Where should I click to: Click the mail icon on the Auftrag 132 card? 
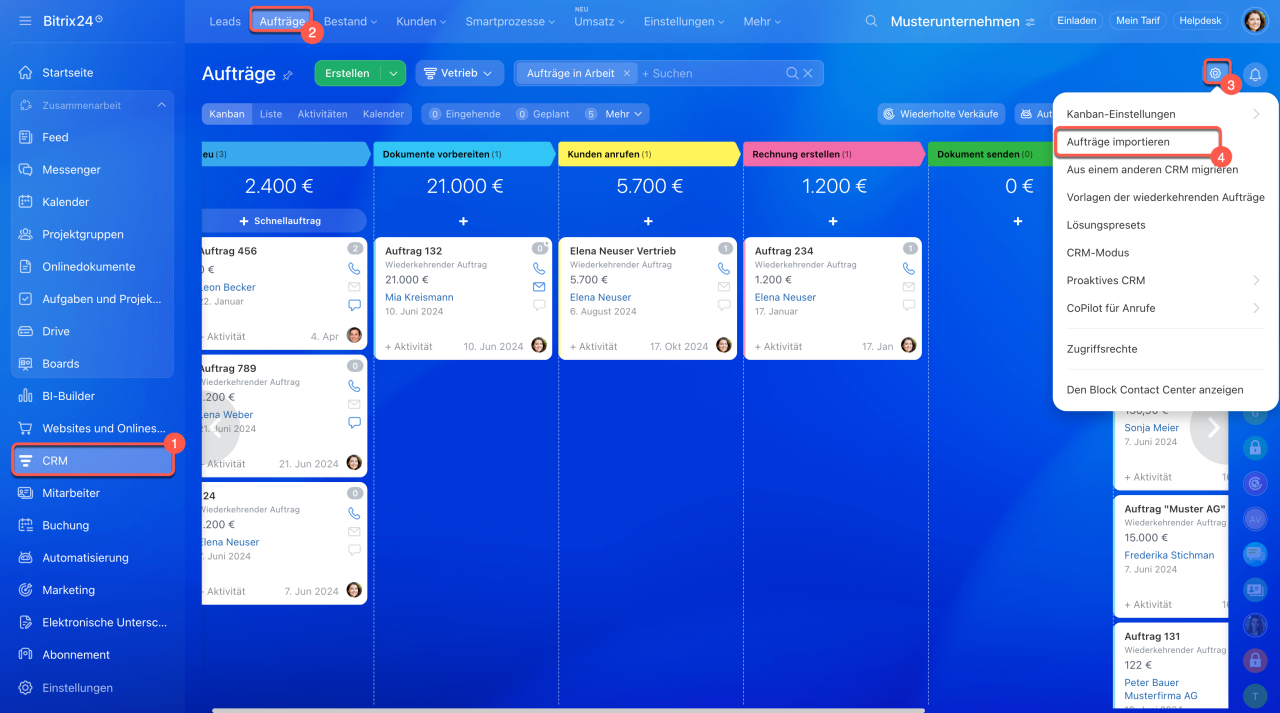[539, 287]
